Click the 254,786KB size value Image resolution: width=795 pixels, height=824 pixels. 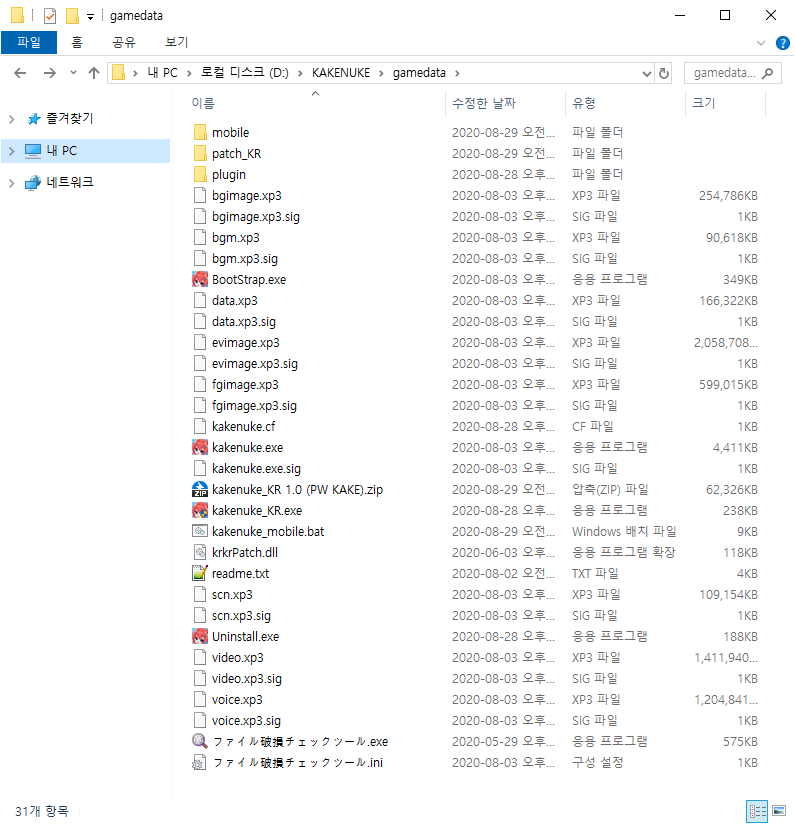click(728, 195)
